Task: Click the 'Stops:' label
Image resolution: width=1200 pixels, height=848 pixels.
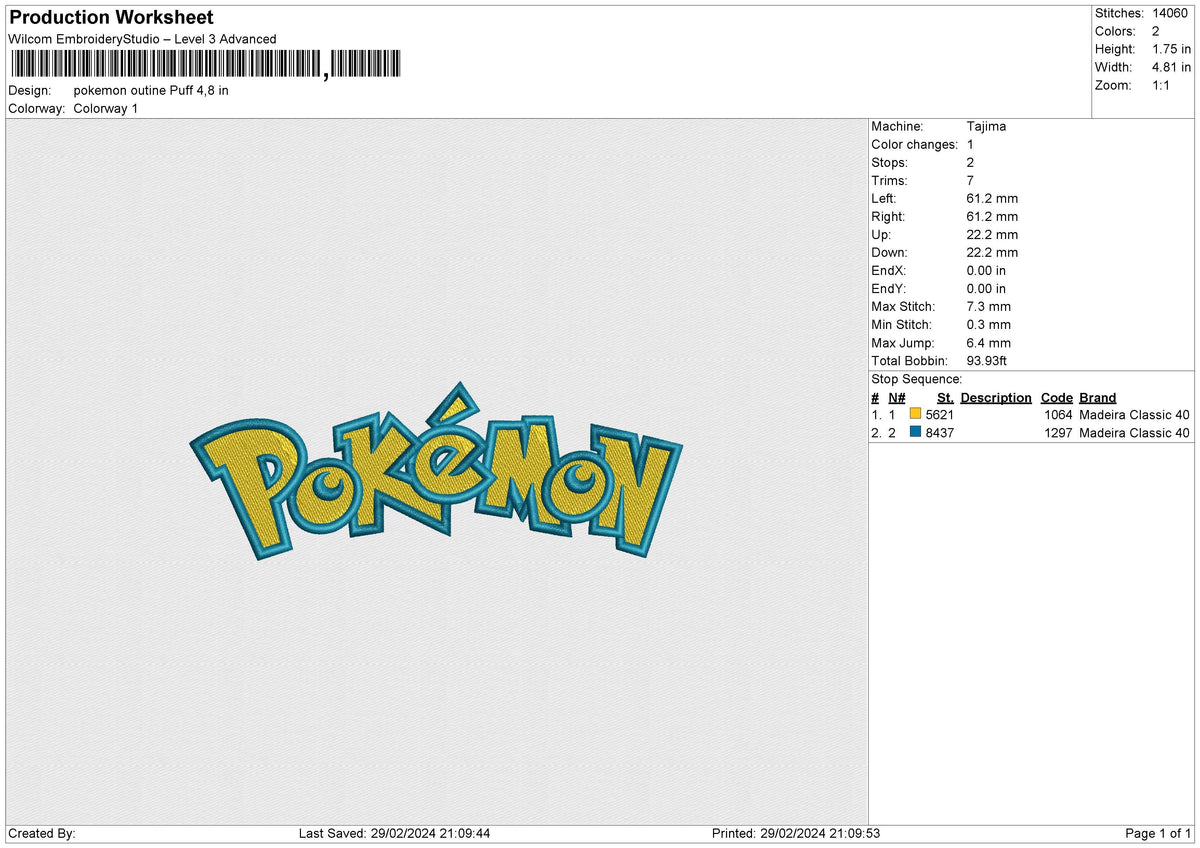Action: tap(890, 162)
